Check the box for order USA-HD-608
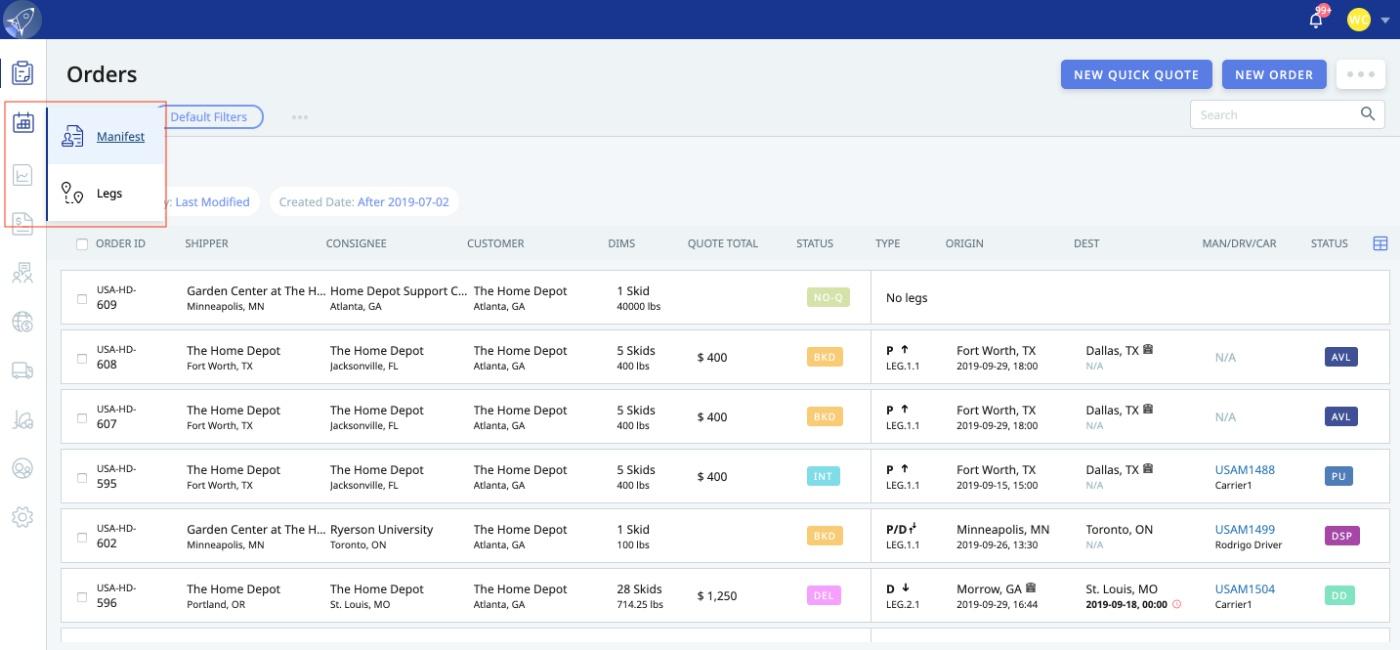The width and height of the screenshot is (1400, 650). tap(82, 358)
